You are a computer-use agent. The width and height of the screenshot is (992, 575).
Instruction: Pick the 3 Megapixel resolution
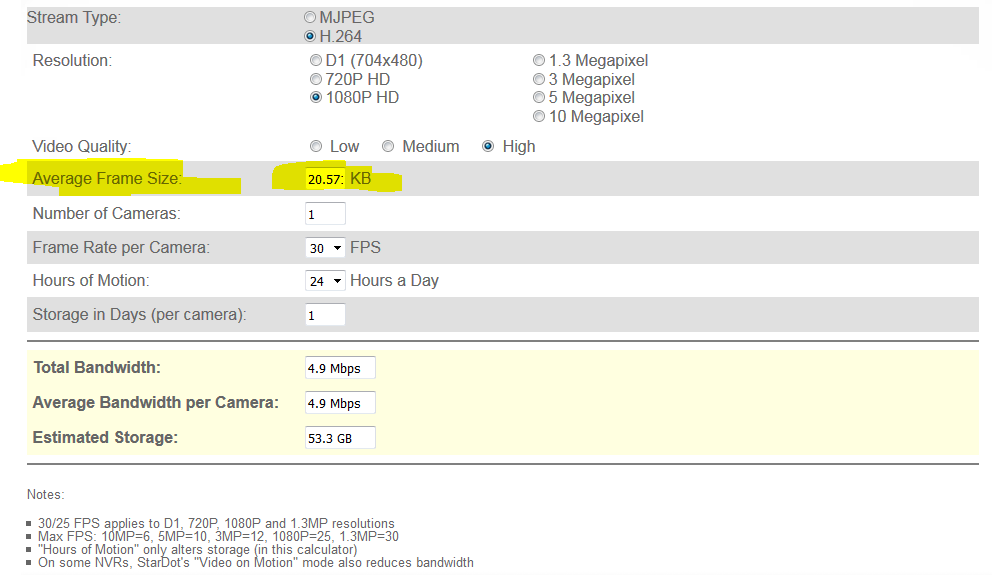point(540,79)
